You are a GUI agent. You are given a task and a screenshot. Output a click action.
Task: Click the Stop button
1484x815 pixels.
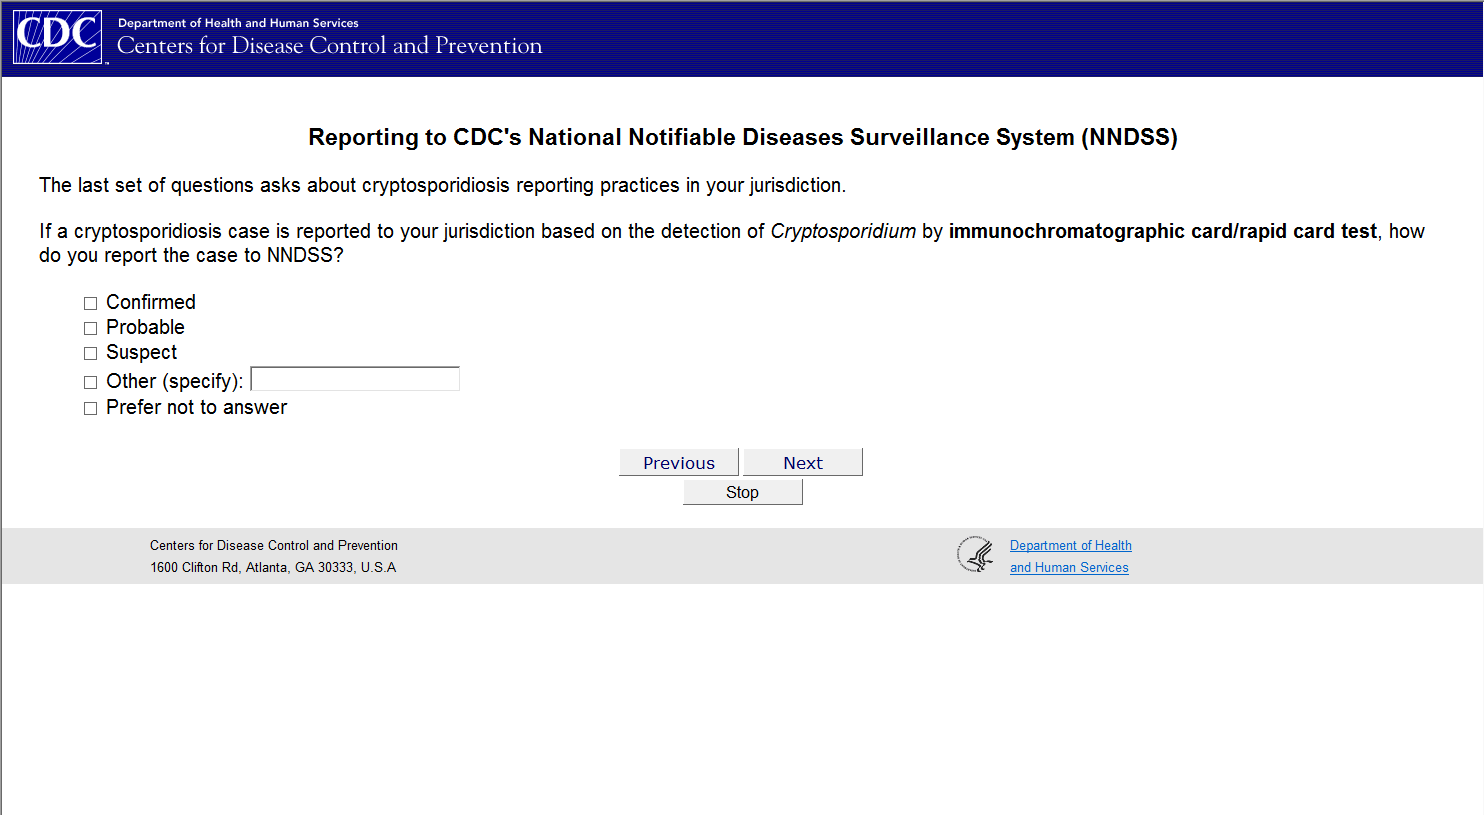click(x=742, y=492)
